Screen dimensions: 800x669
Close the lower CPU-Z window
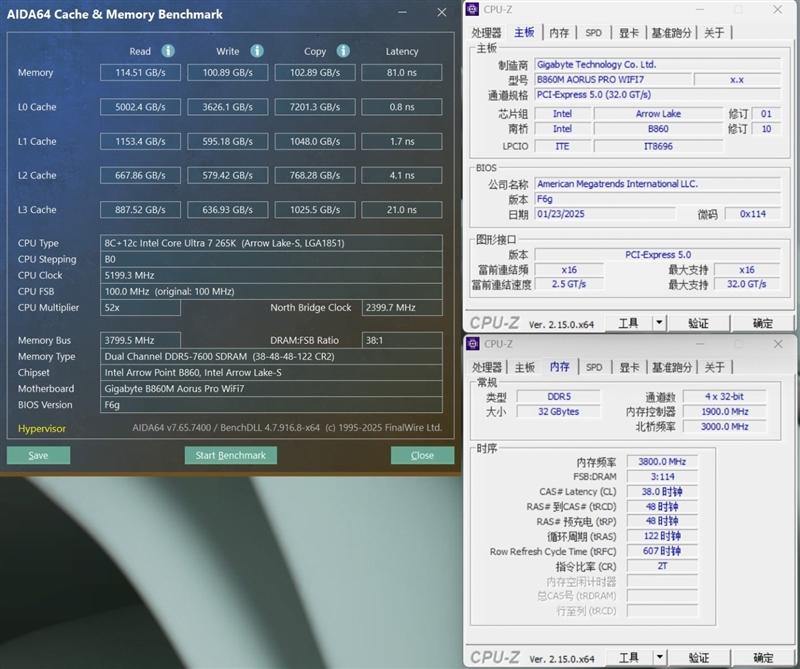click(x=778, y=344)
